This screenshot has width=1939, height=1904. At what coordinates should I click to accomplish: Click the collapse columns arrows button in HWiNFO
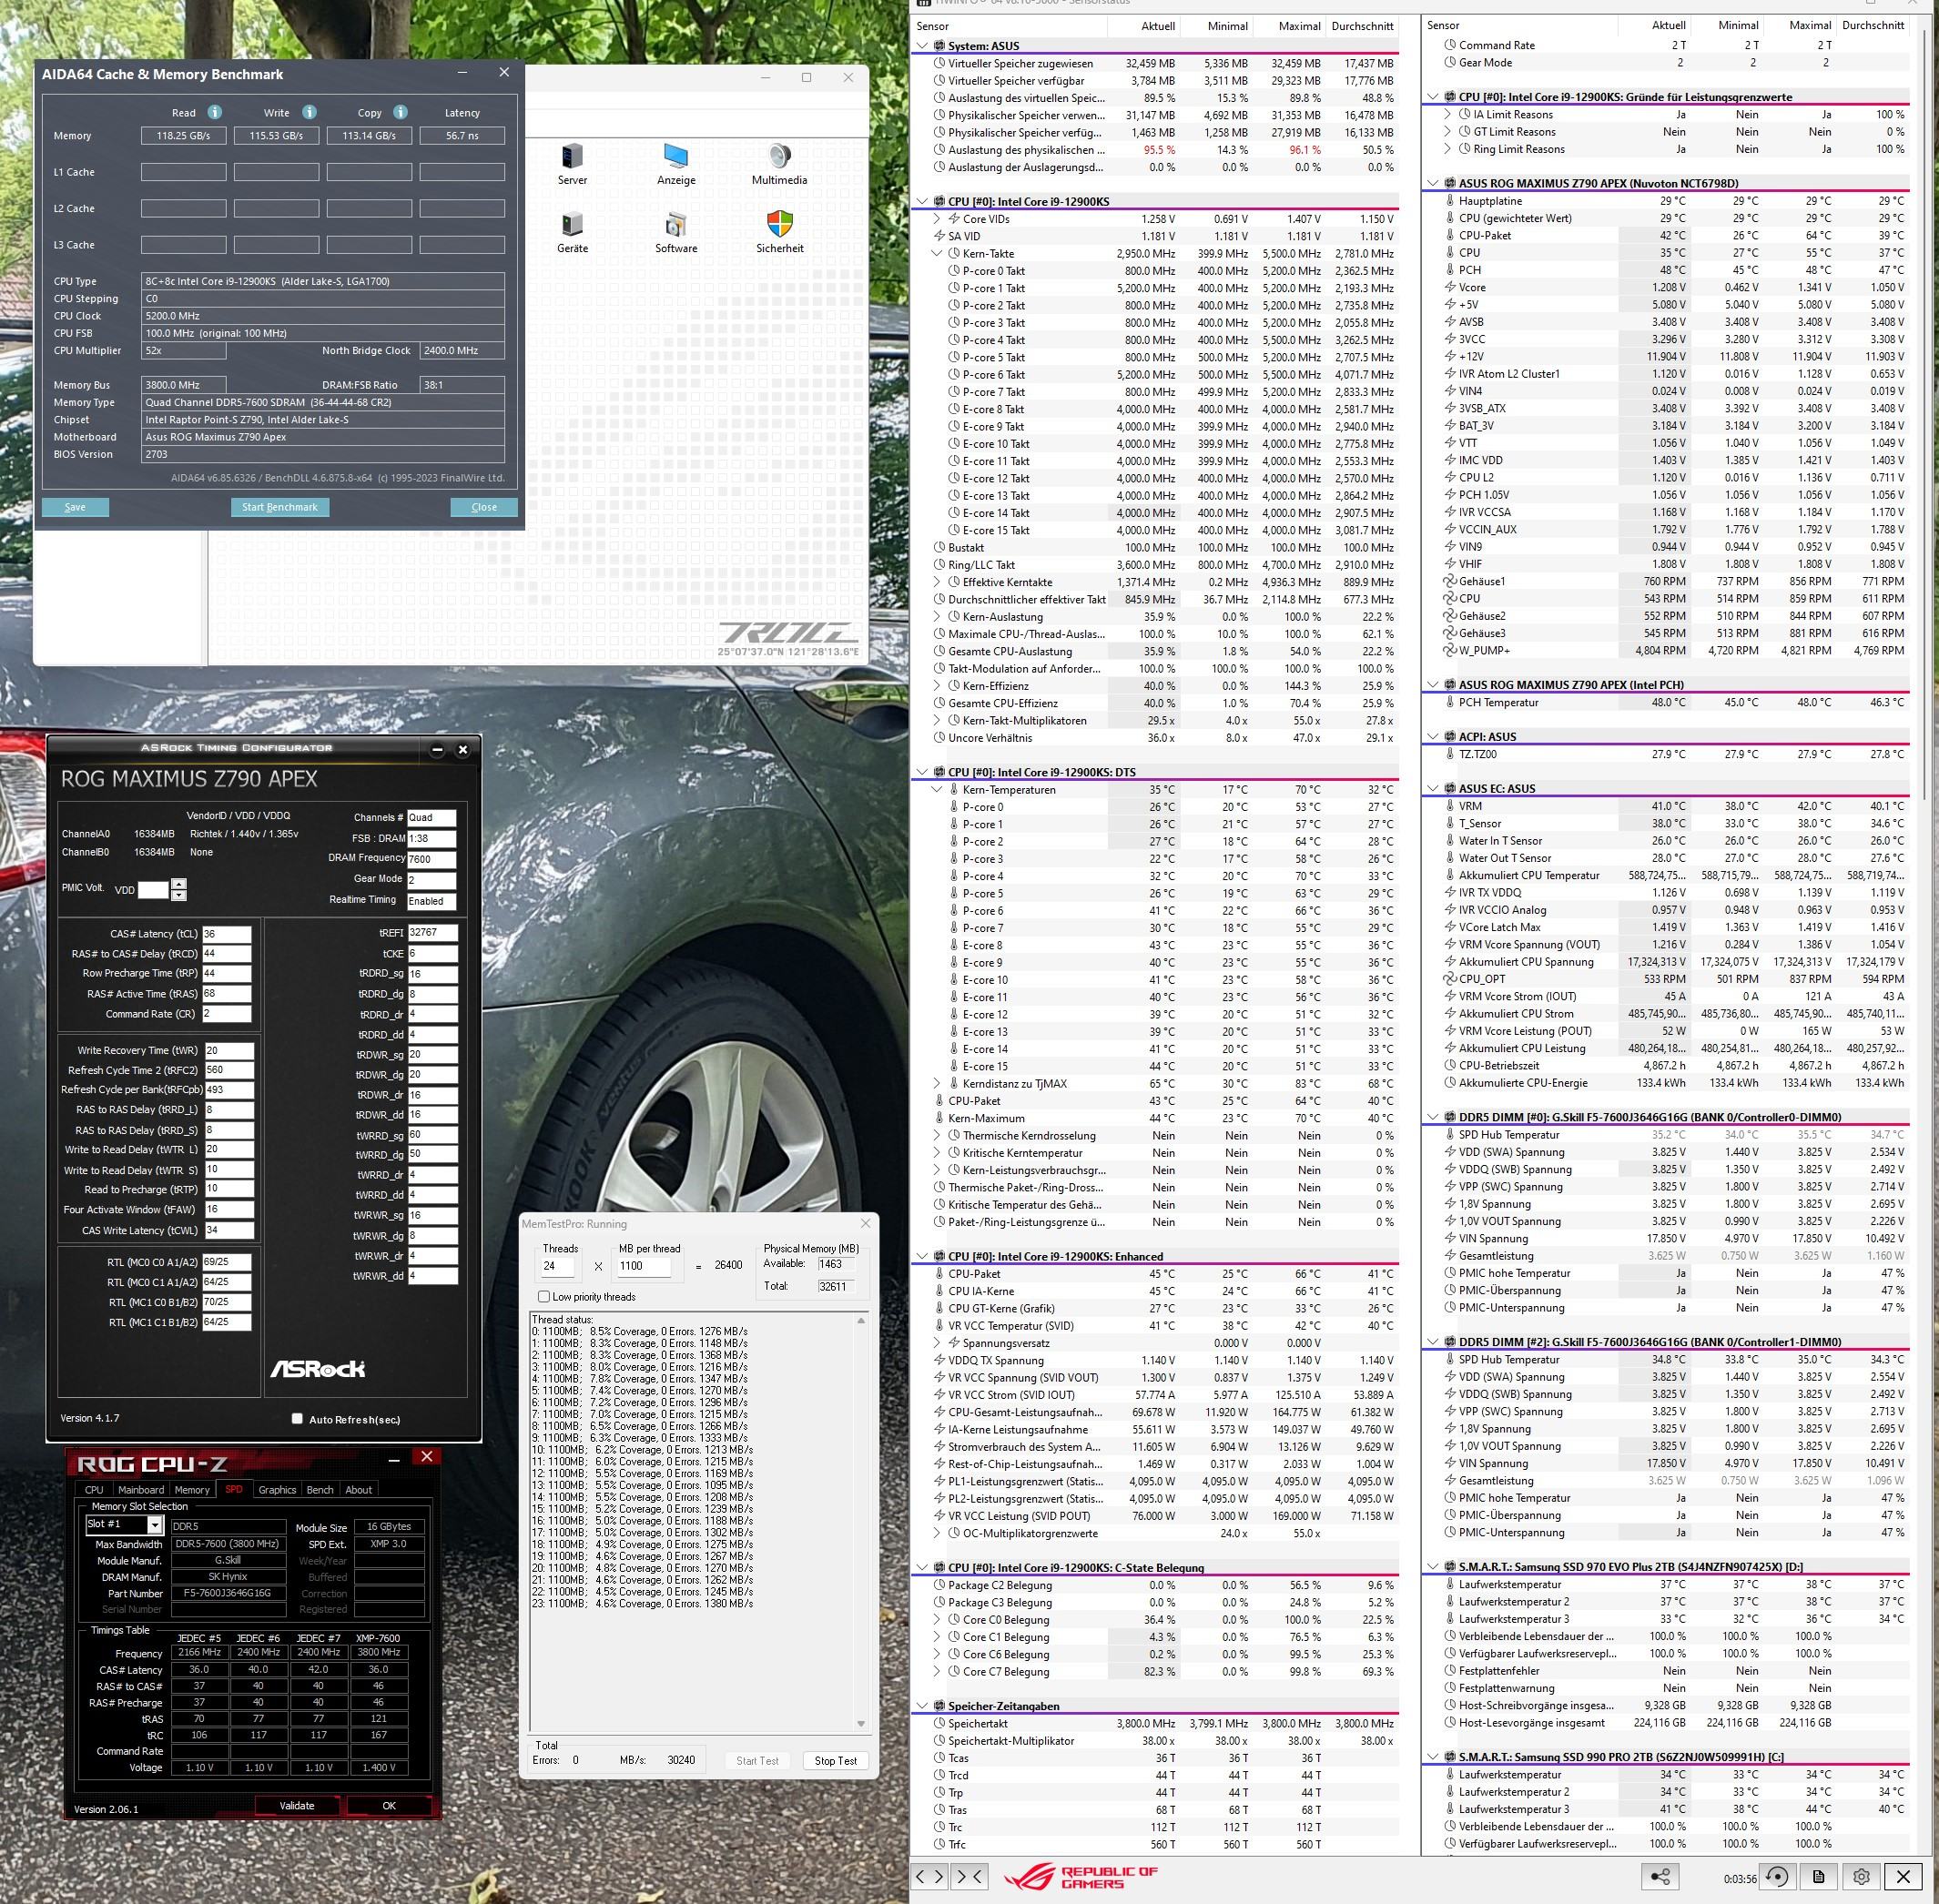click(x=970, y=1876)
